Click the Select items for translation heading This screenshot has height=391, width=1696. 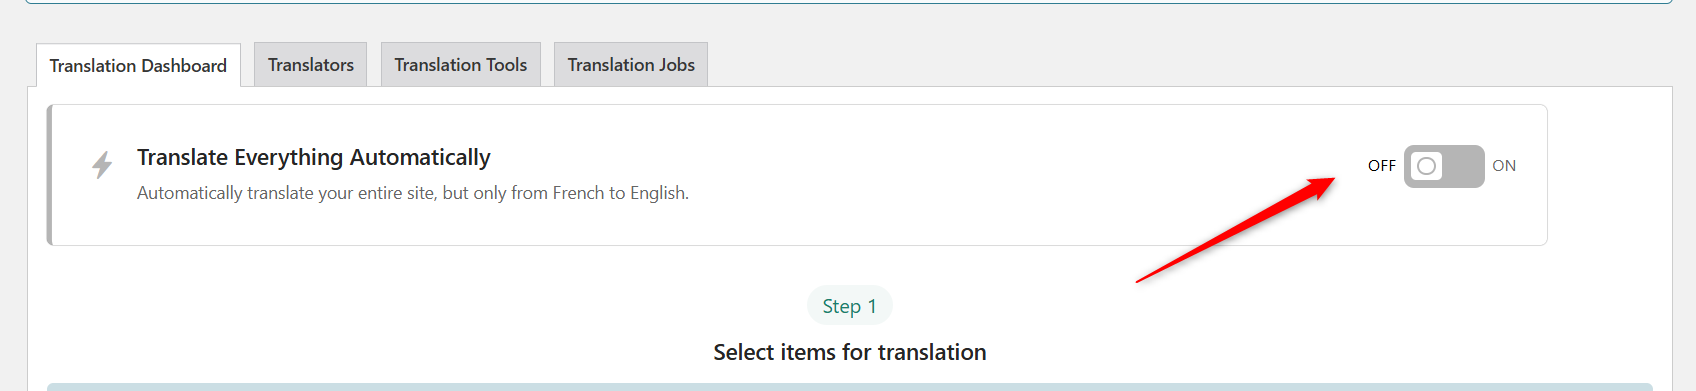(850, 352)
